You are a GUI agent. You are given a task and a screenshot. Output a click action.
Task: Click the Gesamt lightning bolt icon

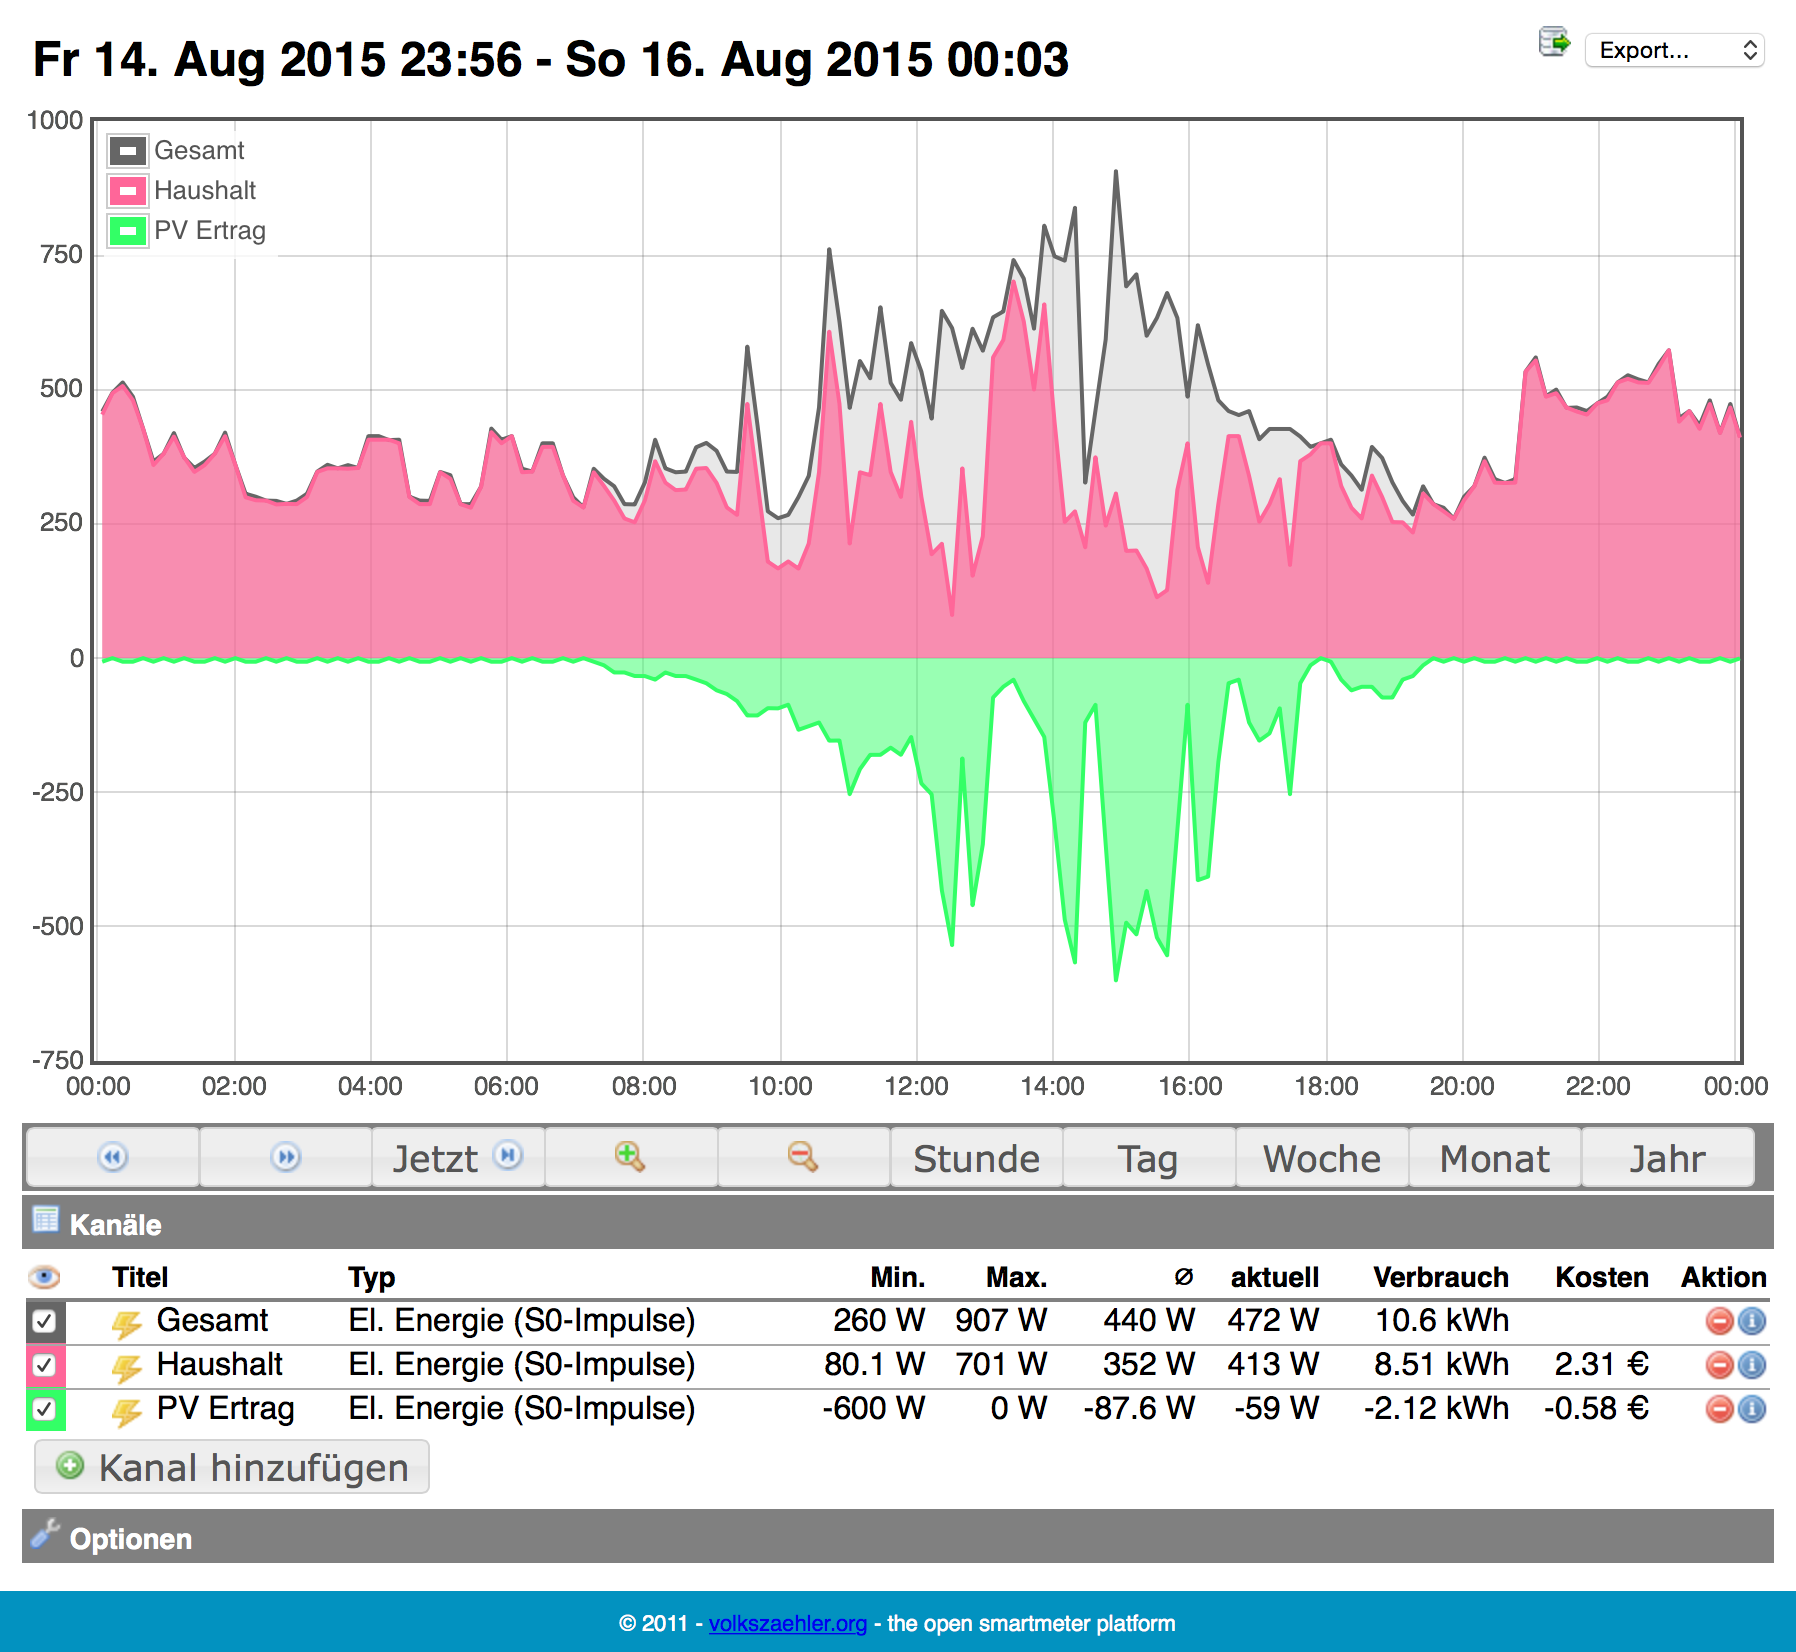(126, 1323)
